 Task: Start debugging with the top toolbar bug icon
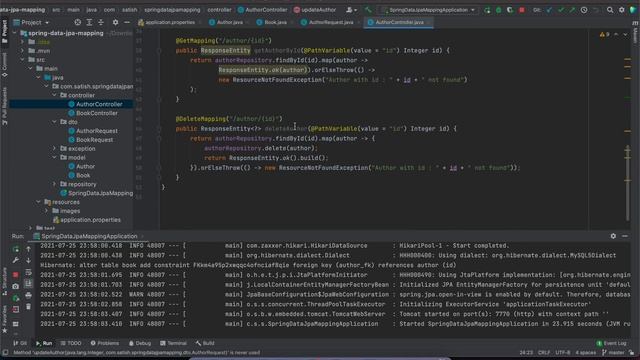pyautogui.click(x=499, y=10)
